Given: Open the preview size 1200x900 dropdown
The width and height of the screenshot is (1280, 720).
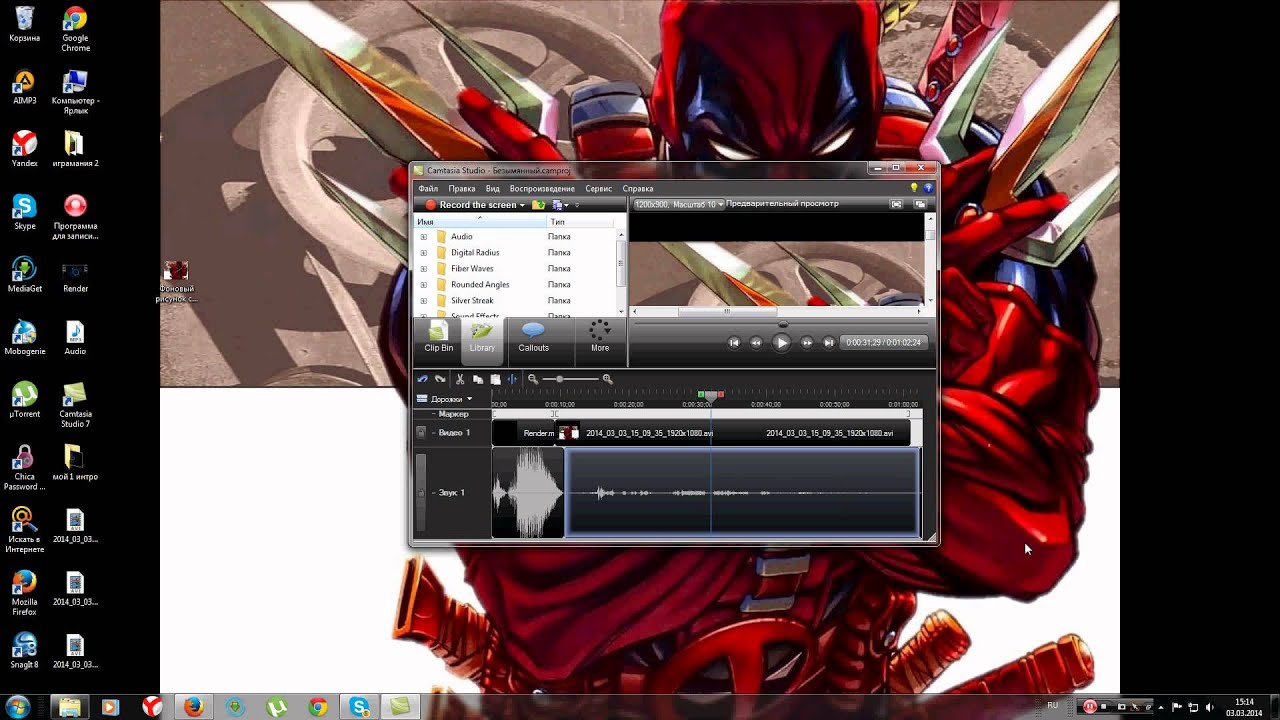Looking at the screenshot, I should pos(678,204).
